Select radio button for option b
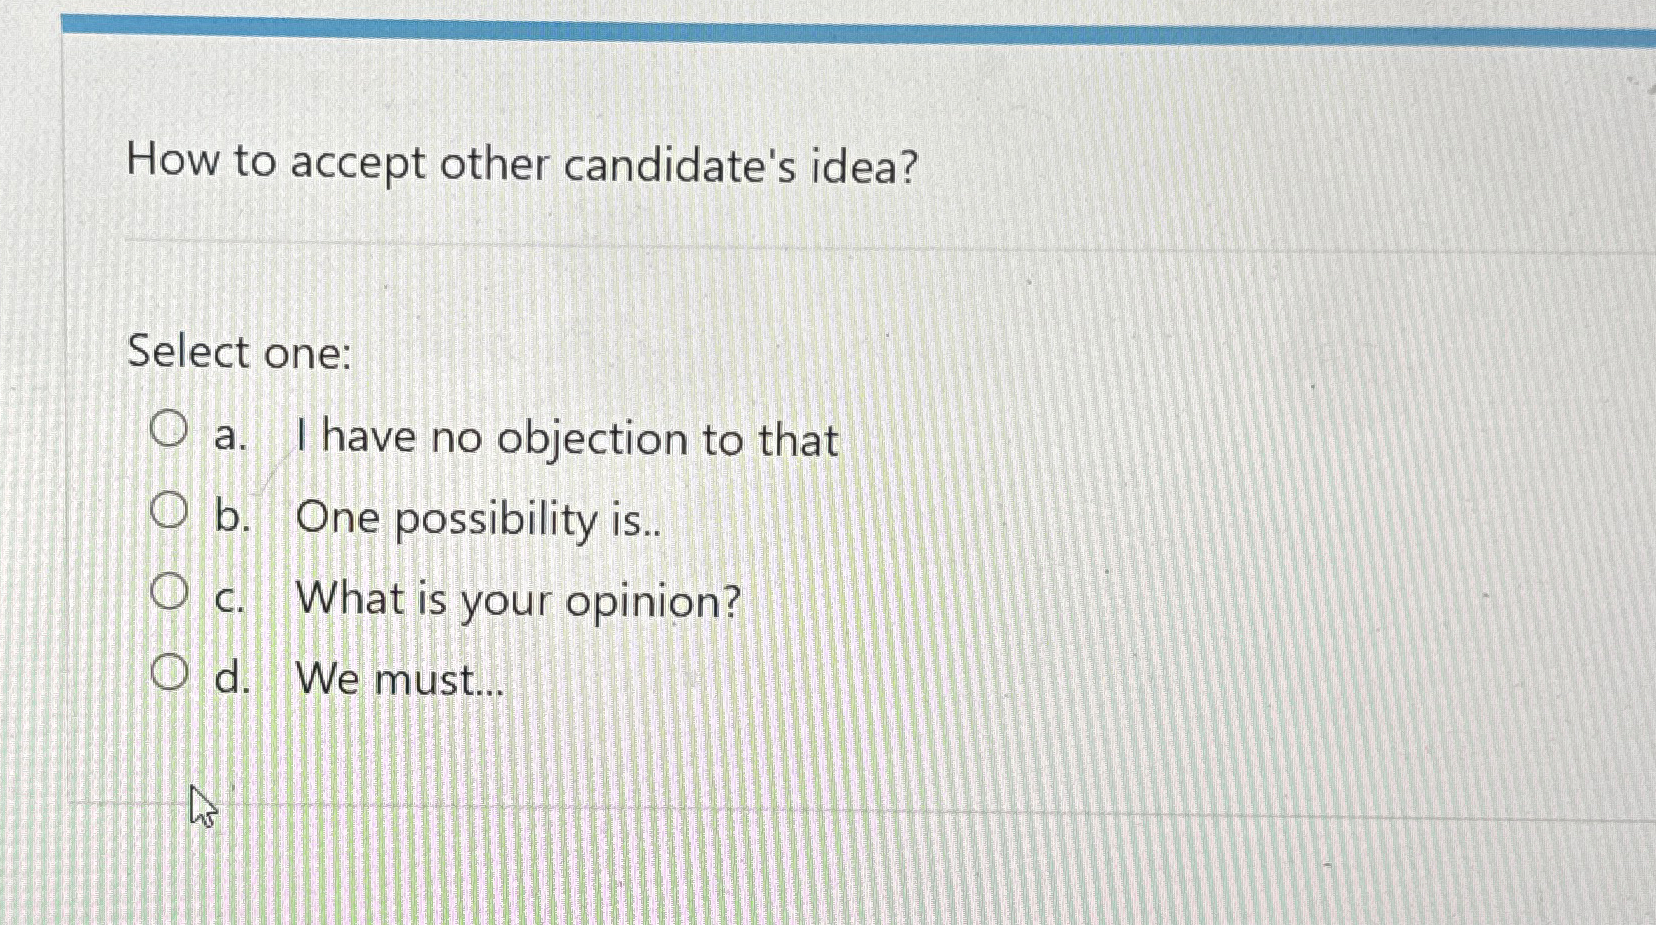 (x=170, y=510)
